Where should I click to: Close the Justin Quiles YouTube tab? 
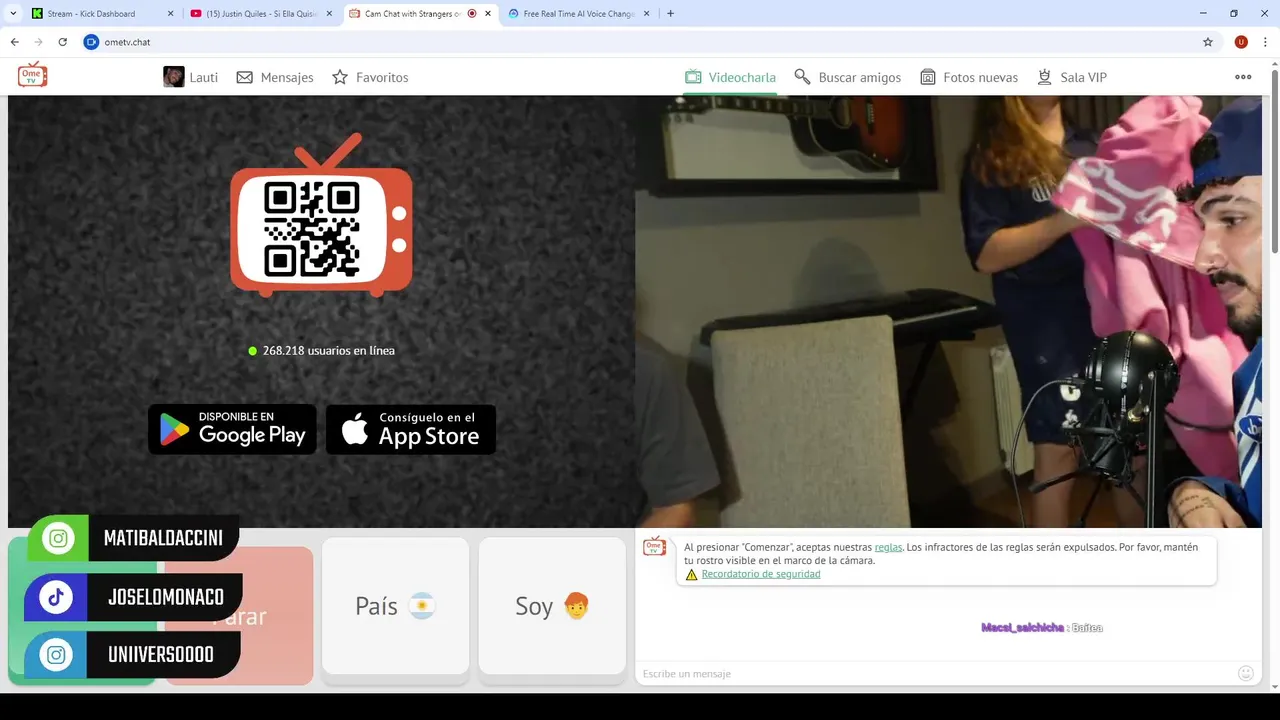pos(329,14)
